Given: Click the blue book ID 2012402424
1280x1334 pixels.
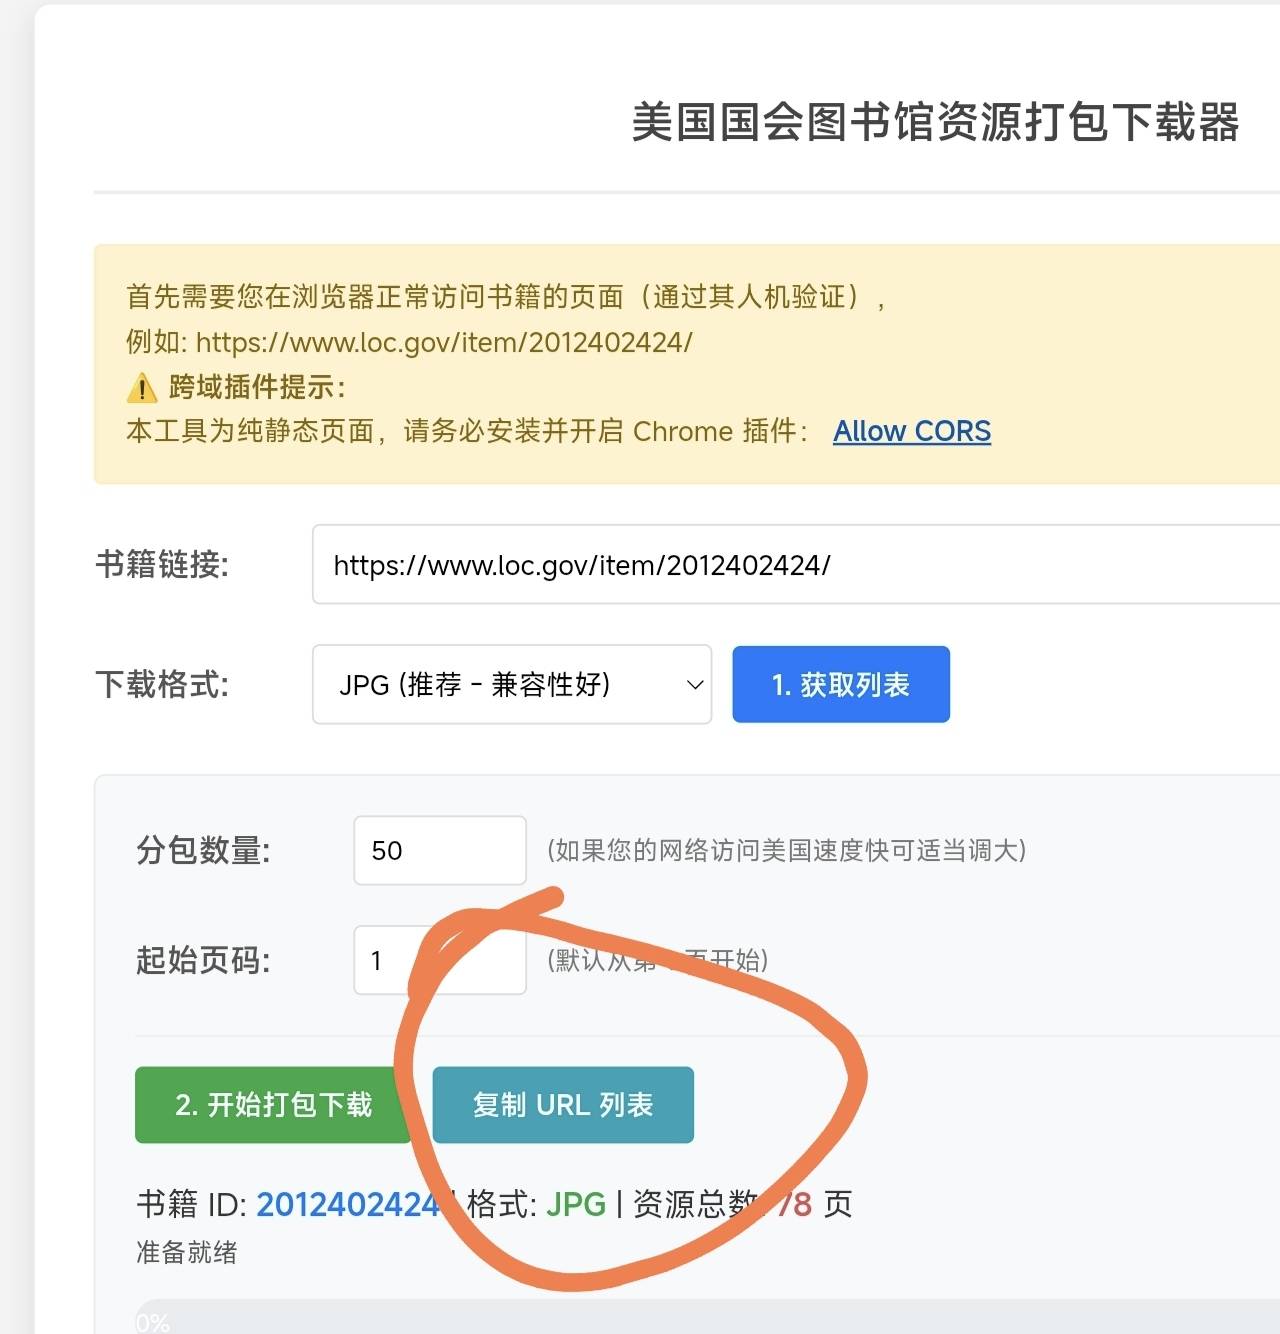Looking at the screenshot, I should pyautogui.click(x=347, y=1204).
